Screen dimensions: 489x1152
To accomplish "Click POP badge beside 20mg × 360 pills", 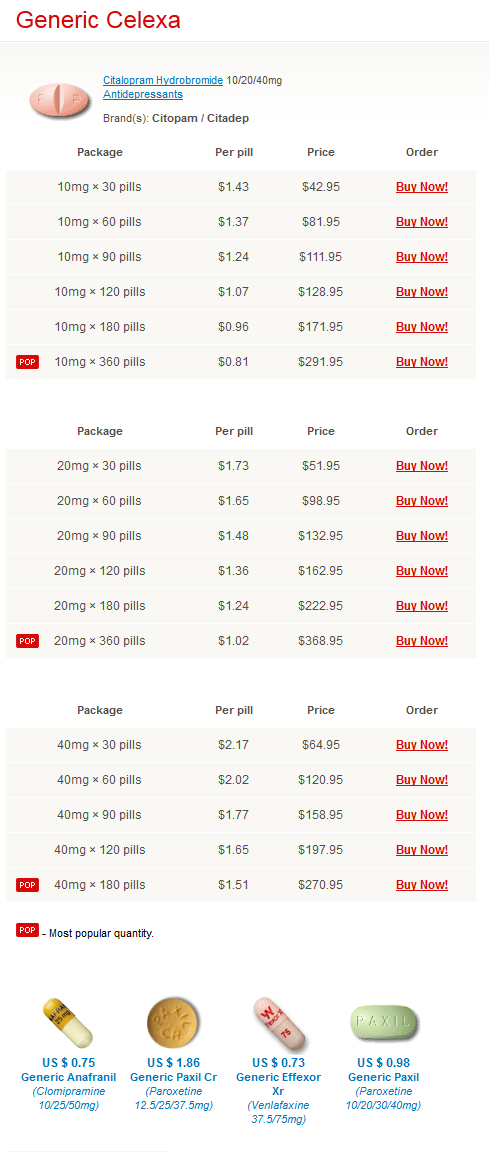I will pos(27,641).
